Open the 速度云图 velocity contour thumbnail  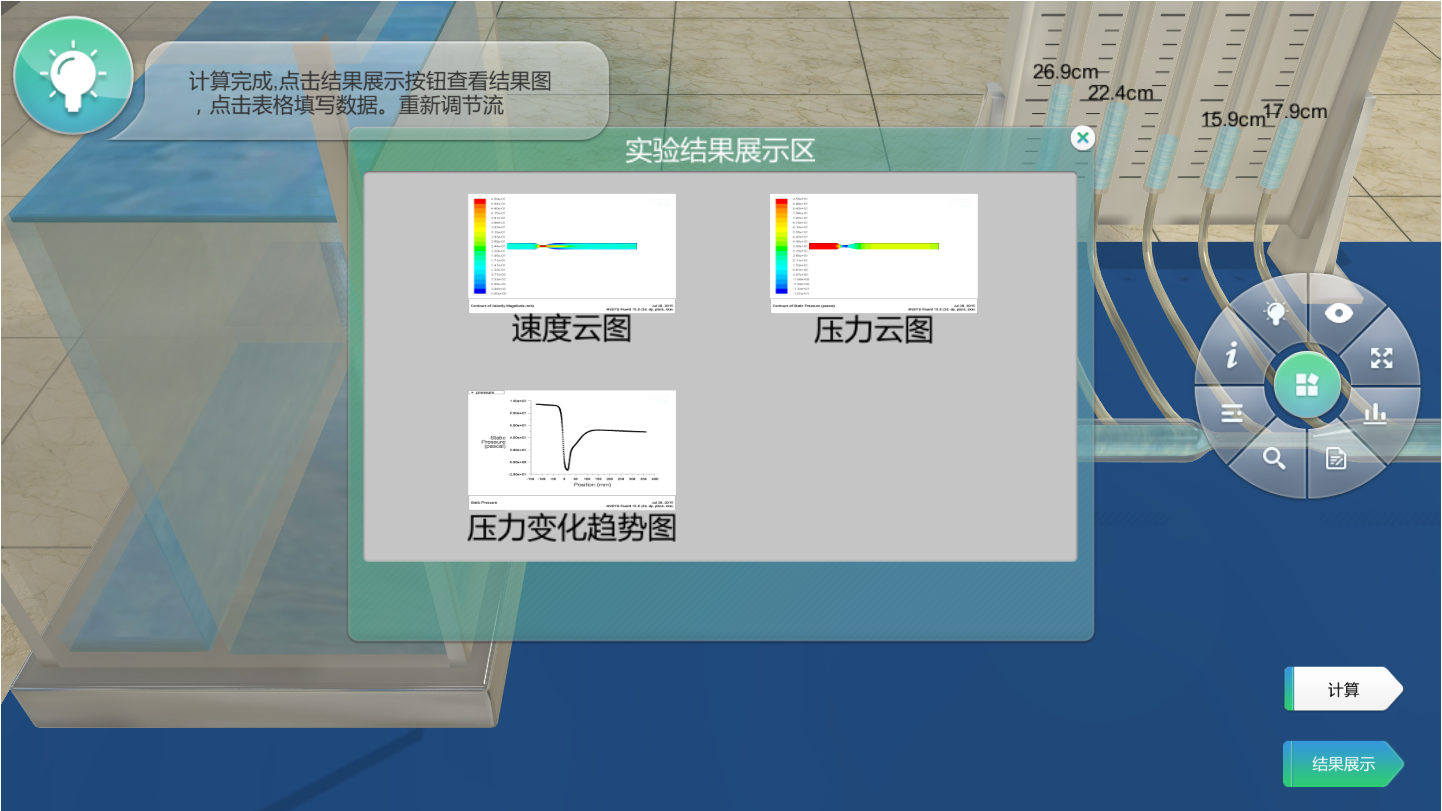572,253
